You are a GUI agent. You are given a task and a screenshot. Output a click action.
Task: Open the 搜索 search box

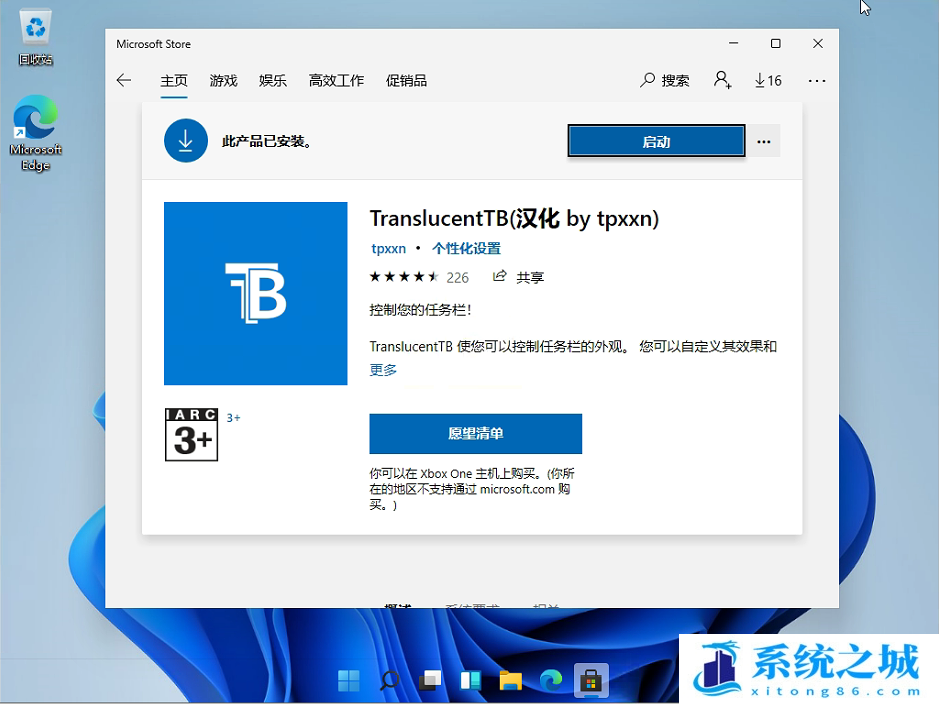click(665, 80)
